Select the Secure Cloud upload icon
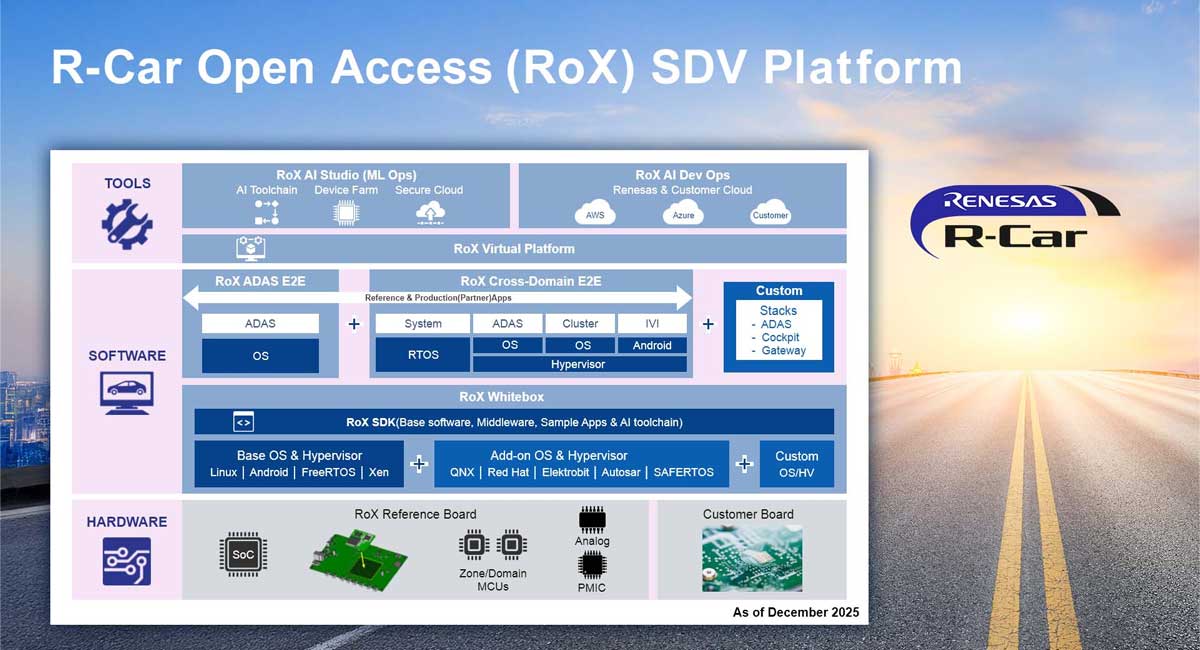The image size is (1200, 650). [x=429, y=210]
